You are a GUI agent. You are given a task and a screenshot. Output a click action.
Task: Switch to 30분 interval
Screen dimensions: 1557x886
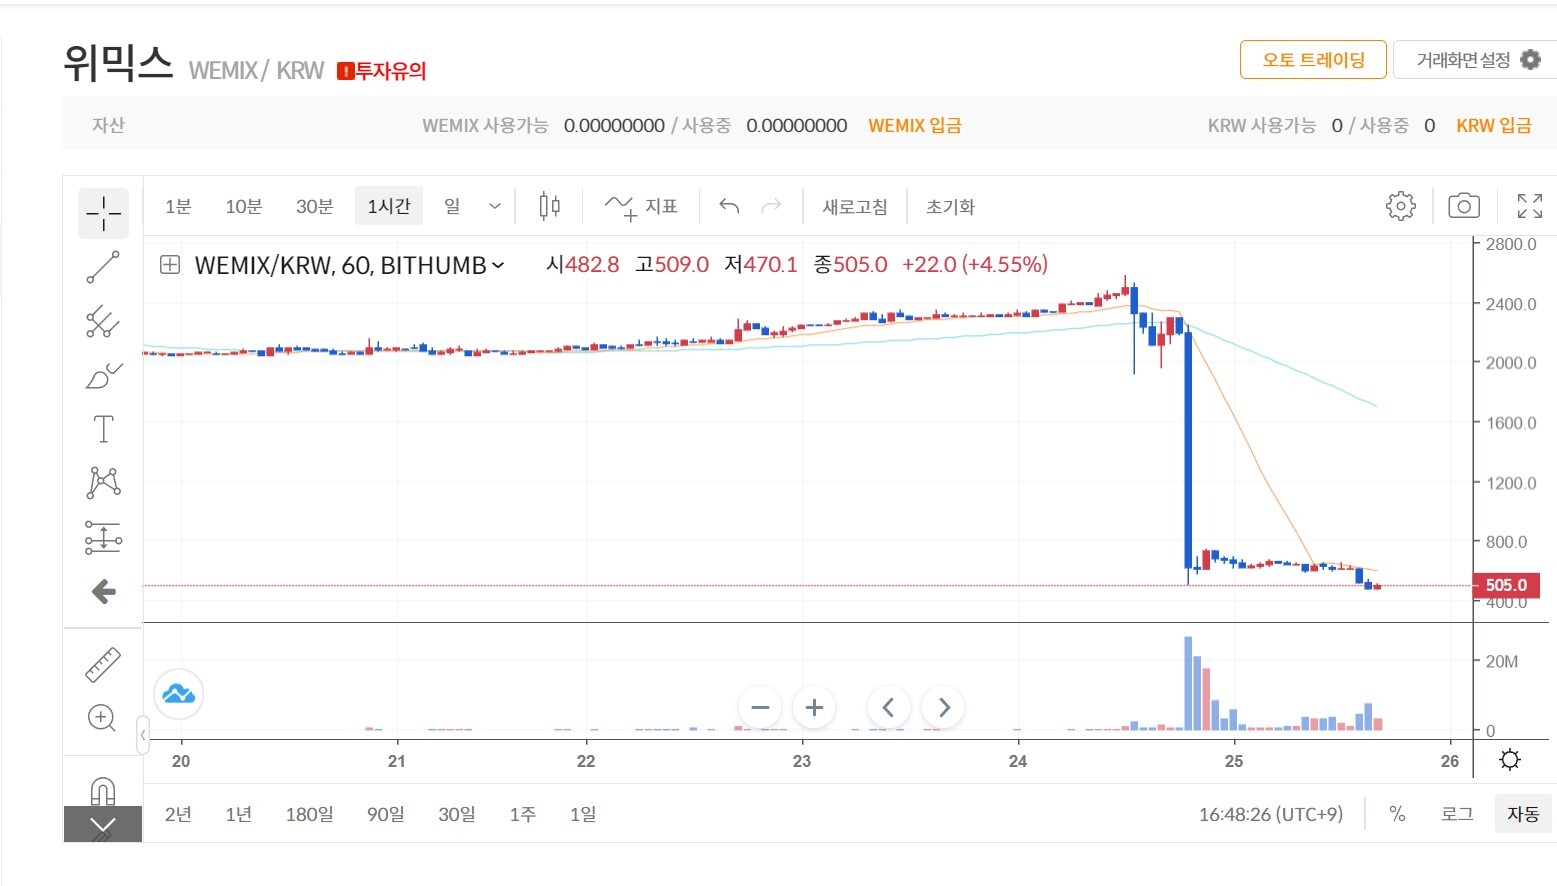pyautogui.click(x=314, y=207)
